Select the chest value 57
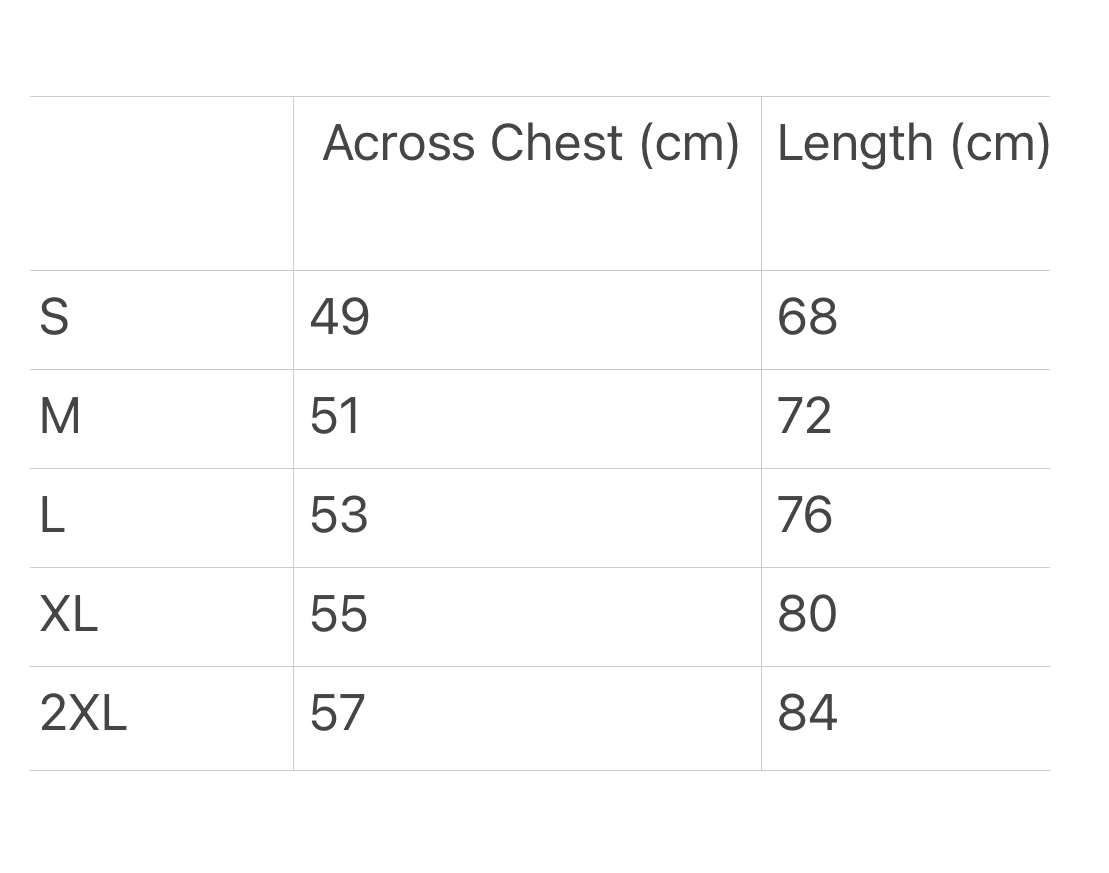1109x873 pixels. pos(338,714)
